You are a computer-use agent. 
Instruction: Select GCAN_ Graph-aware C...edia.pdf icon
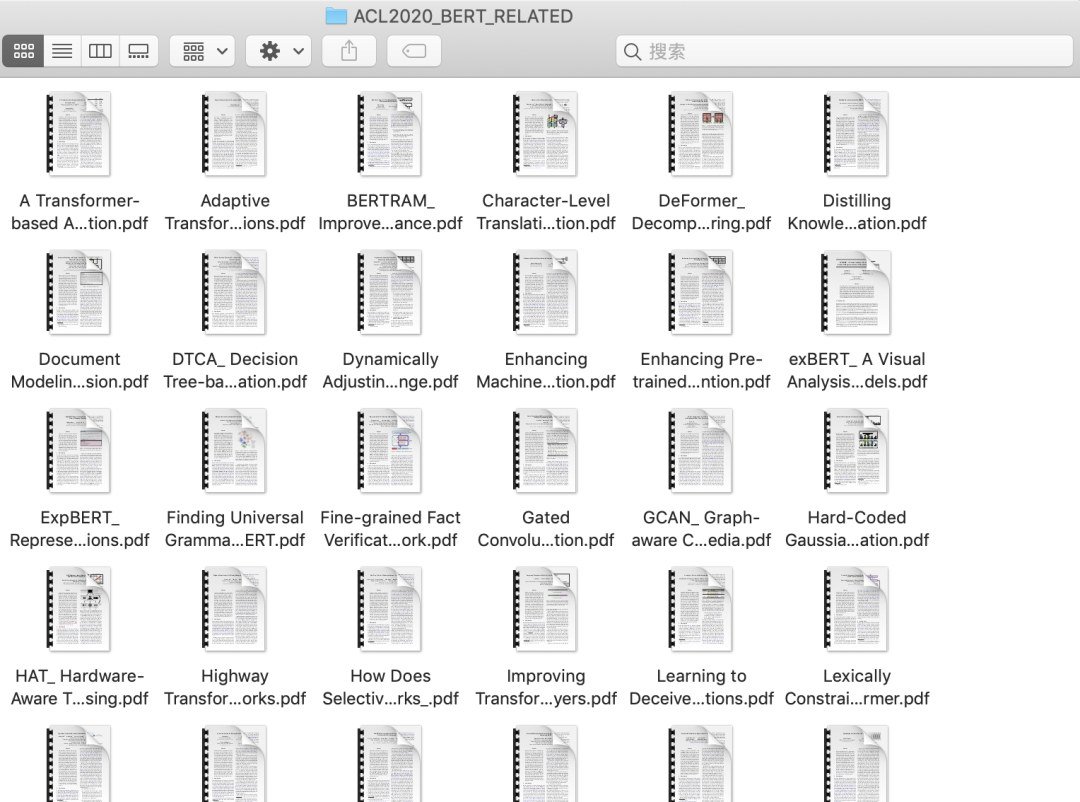click(x=701, y=451)
